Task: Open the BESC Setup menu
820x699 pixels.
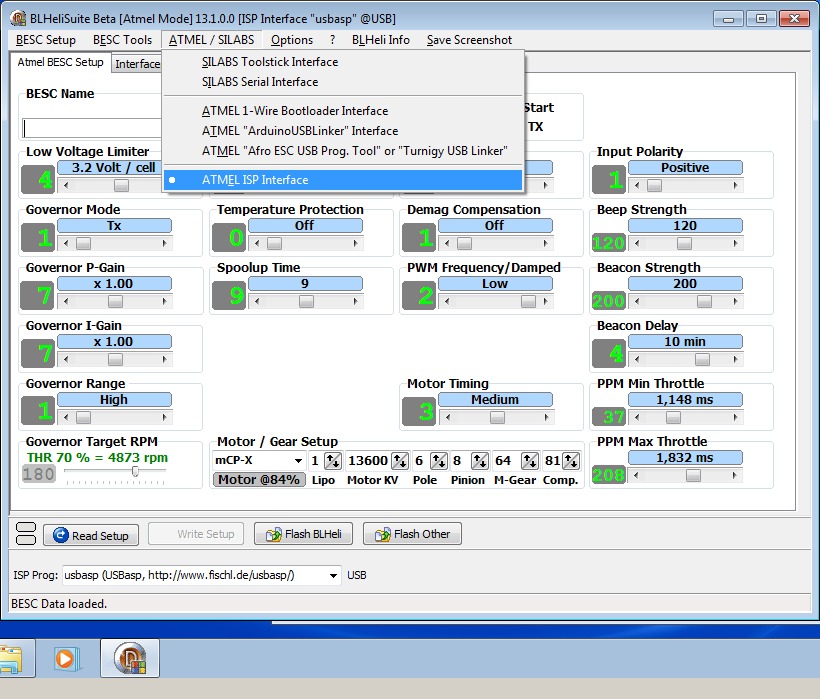Action: [45, 40]
